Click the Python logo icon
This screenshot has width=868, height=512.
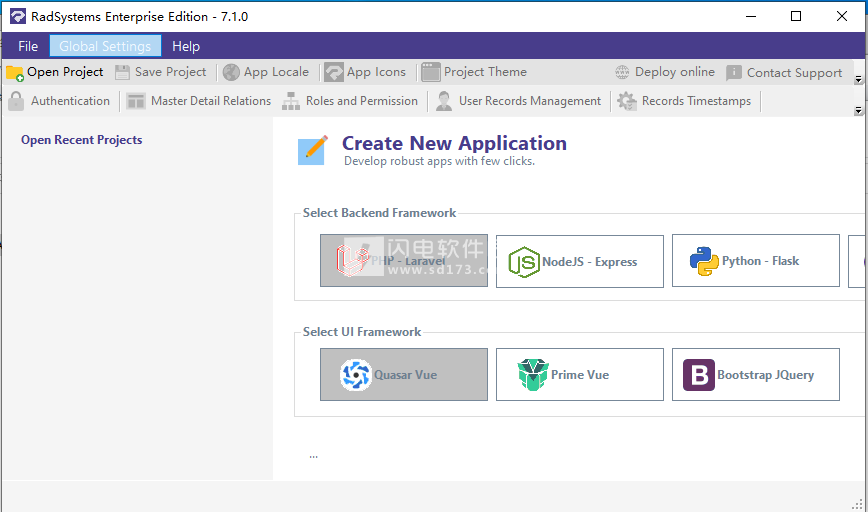pyautogui.click(x=704, y=261)
